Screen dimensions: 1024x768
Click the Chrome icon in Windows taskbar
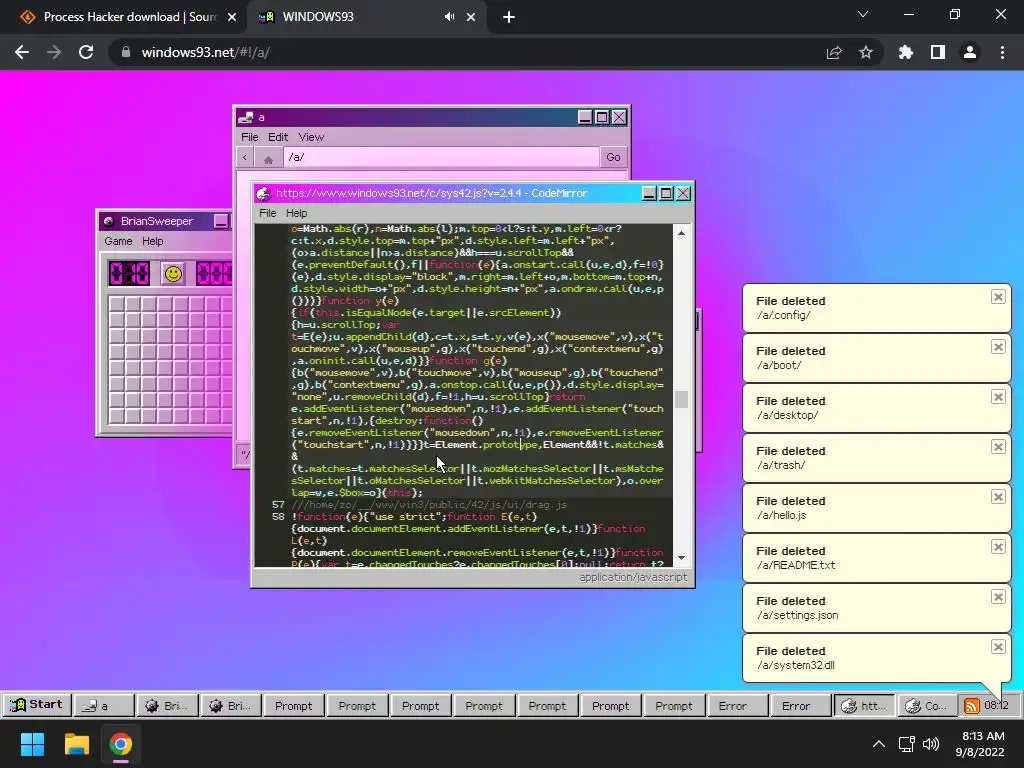[121, 744]
